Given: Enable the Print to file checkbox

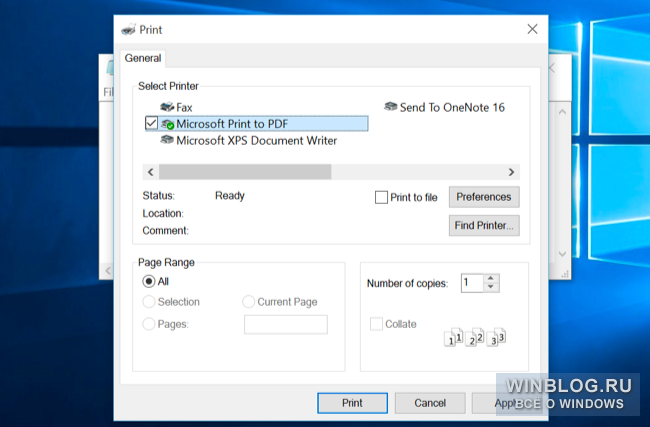Looking at the screenshot, I should point(381,197).
